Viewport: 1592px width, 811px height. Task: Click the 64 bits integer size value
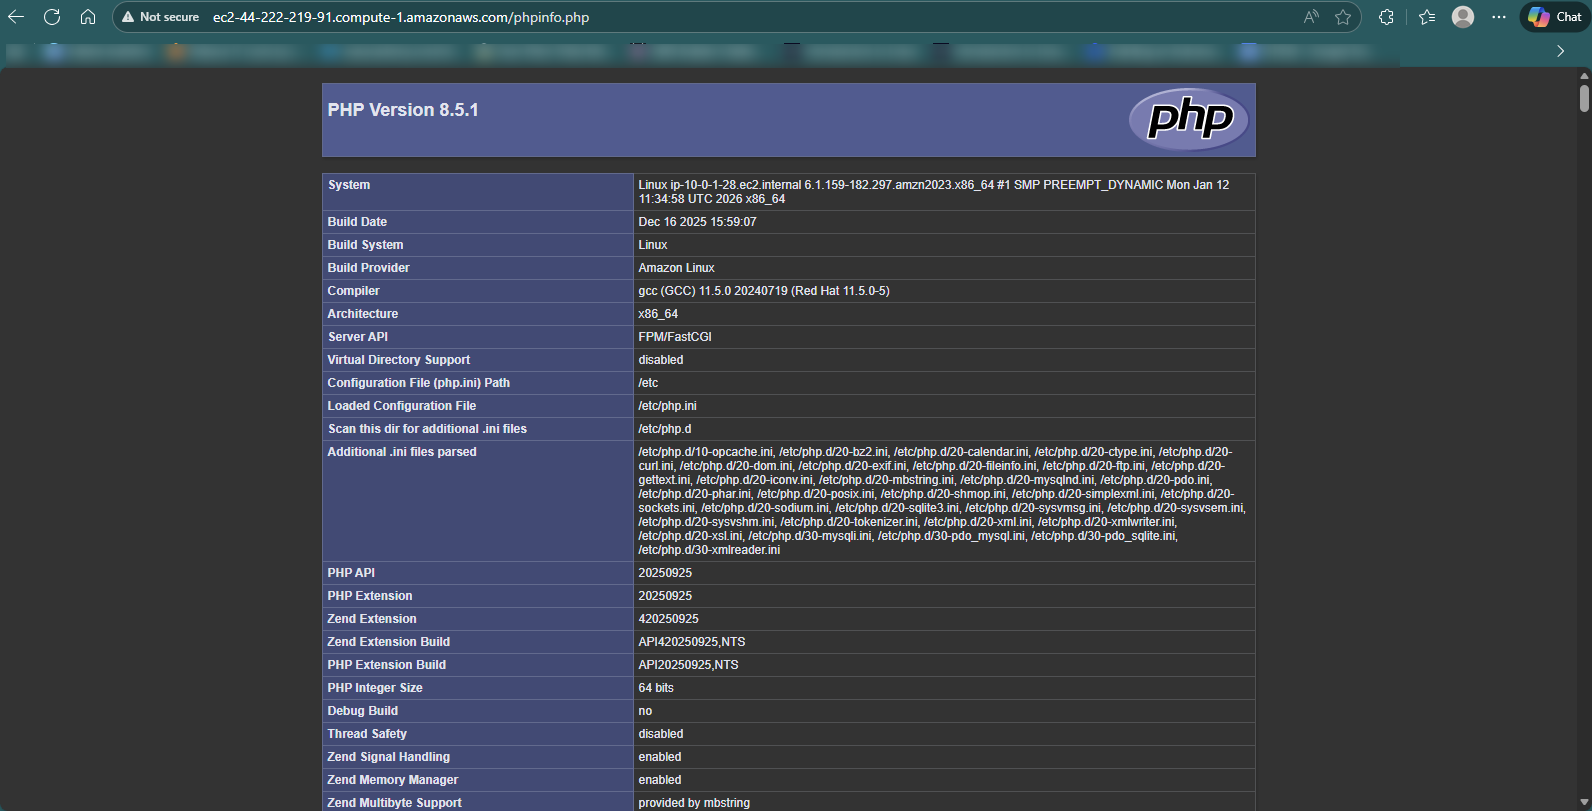tap(656, 688)
